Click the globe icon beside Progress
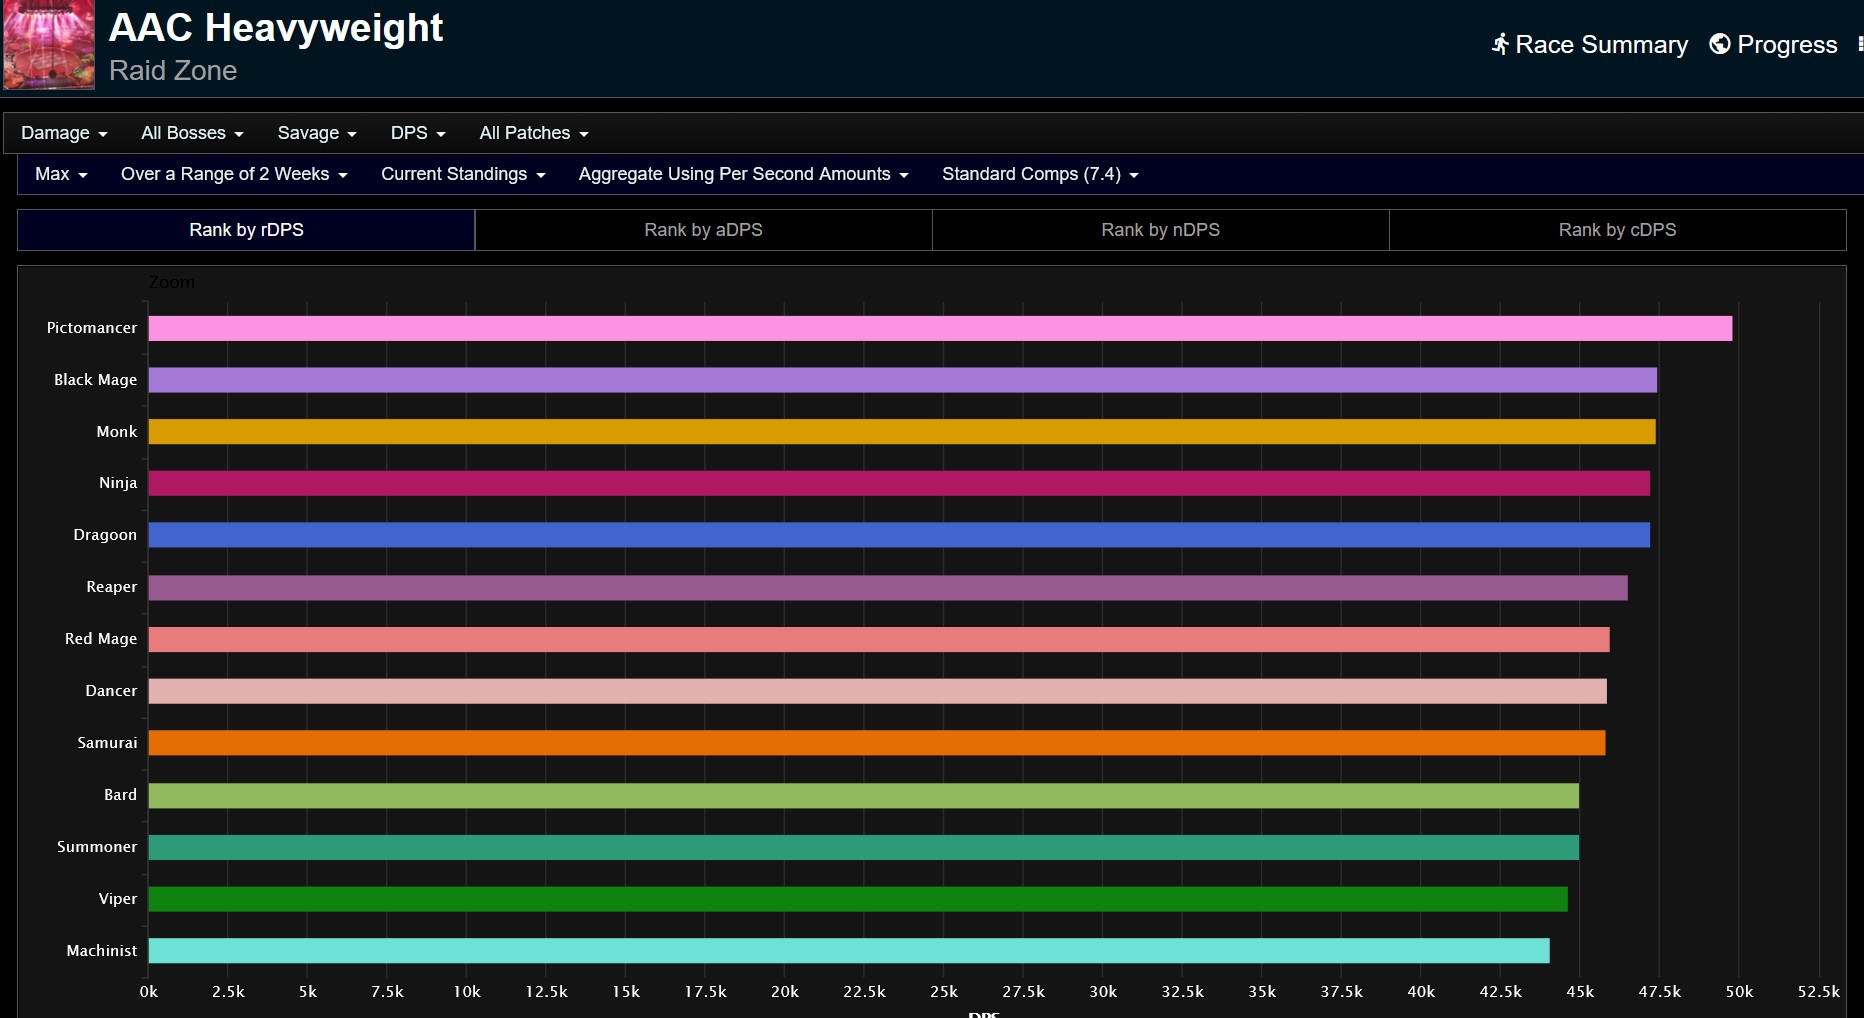Screen dimensions: 1864x1018 point(1720,44)
